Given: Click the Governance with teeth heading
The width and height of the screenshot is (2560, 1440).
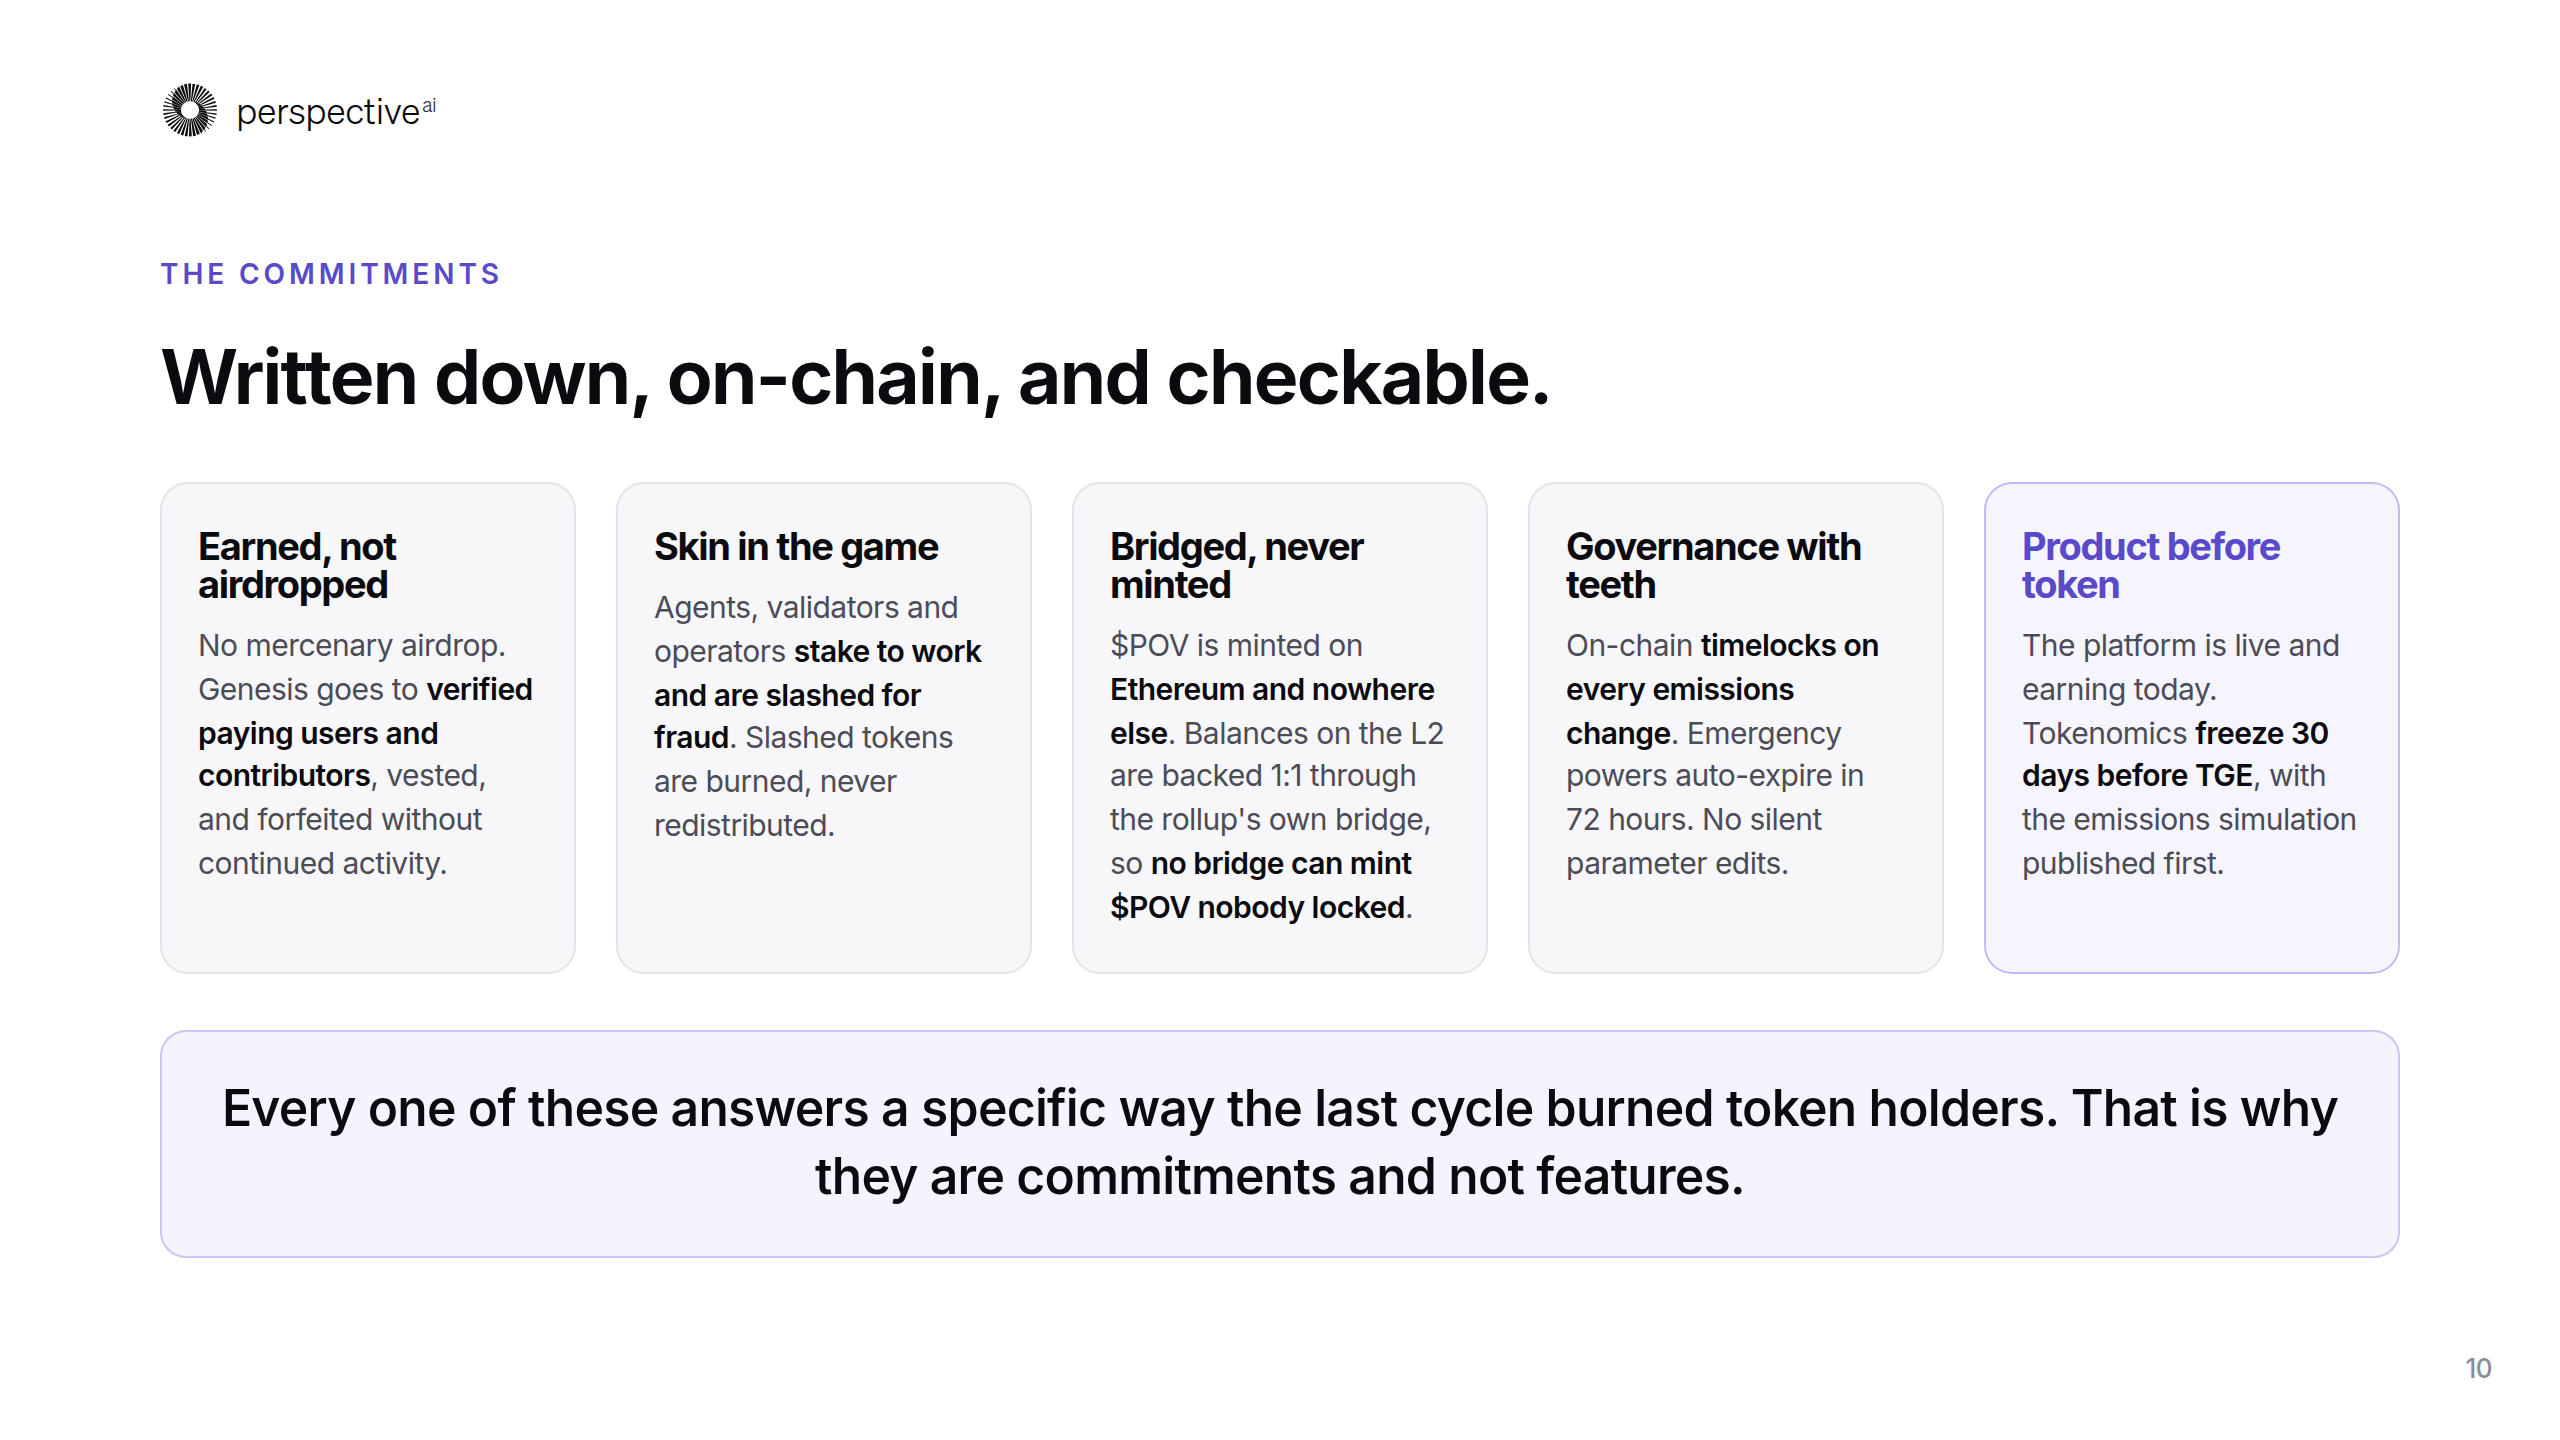Looking at the screenshot, I should (x=1713, y=565).
